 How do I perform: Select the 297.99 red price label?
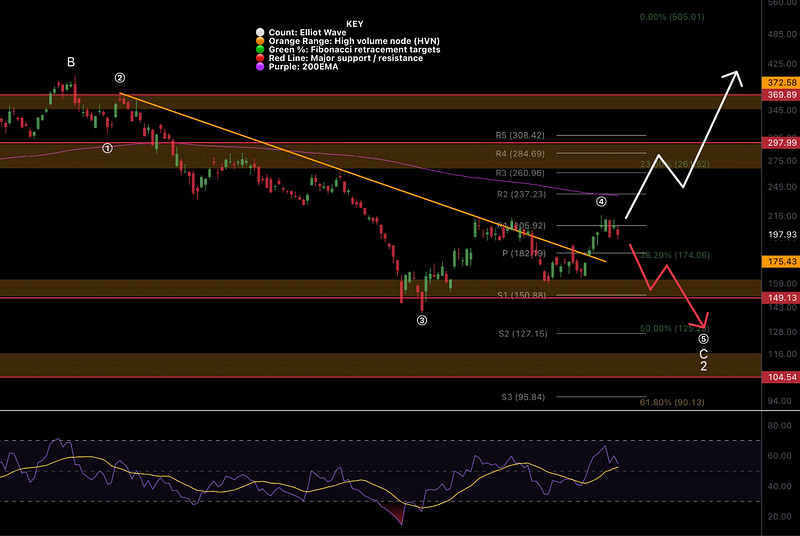click(x=781, y=143)
